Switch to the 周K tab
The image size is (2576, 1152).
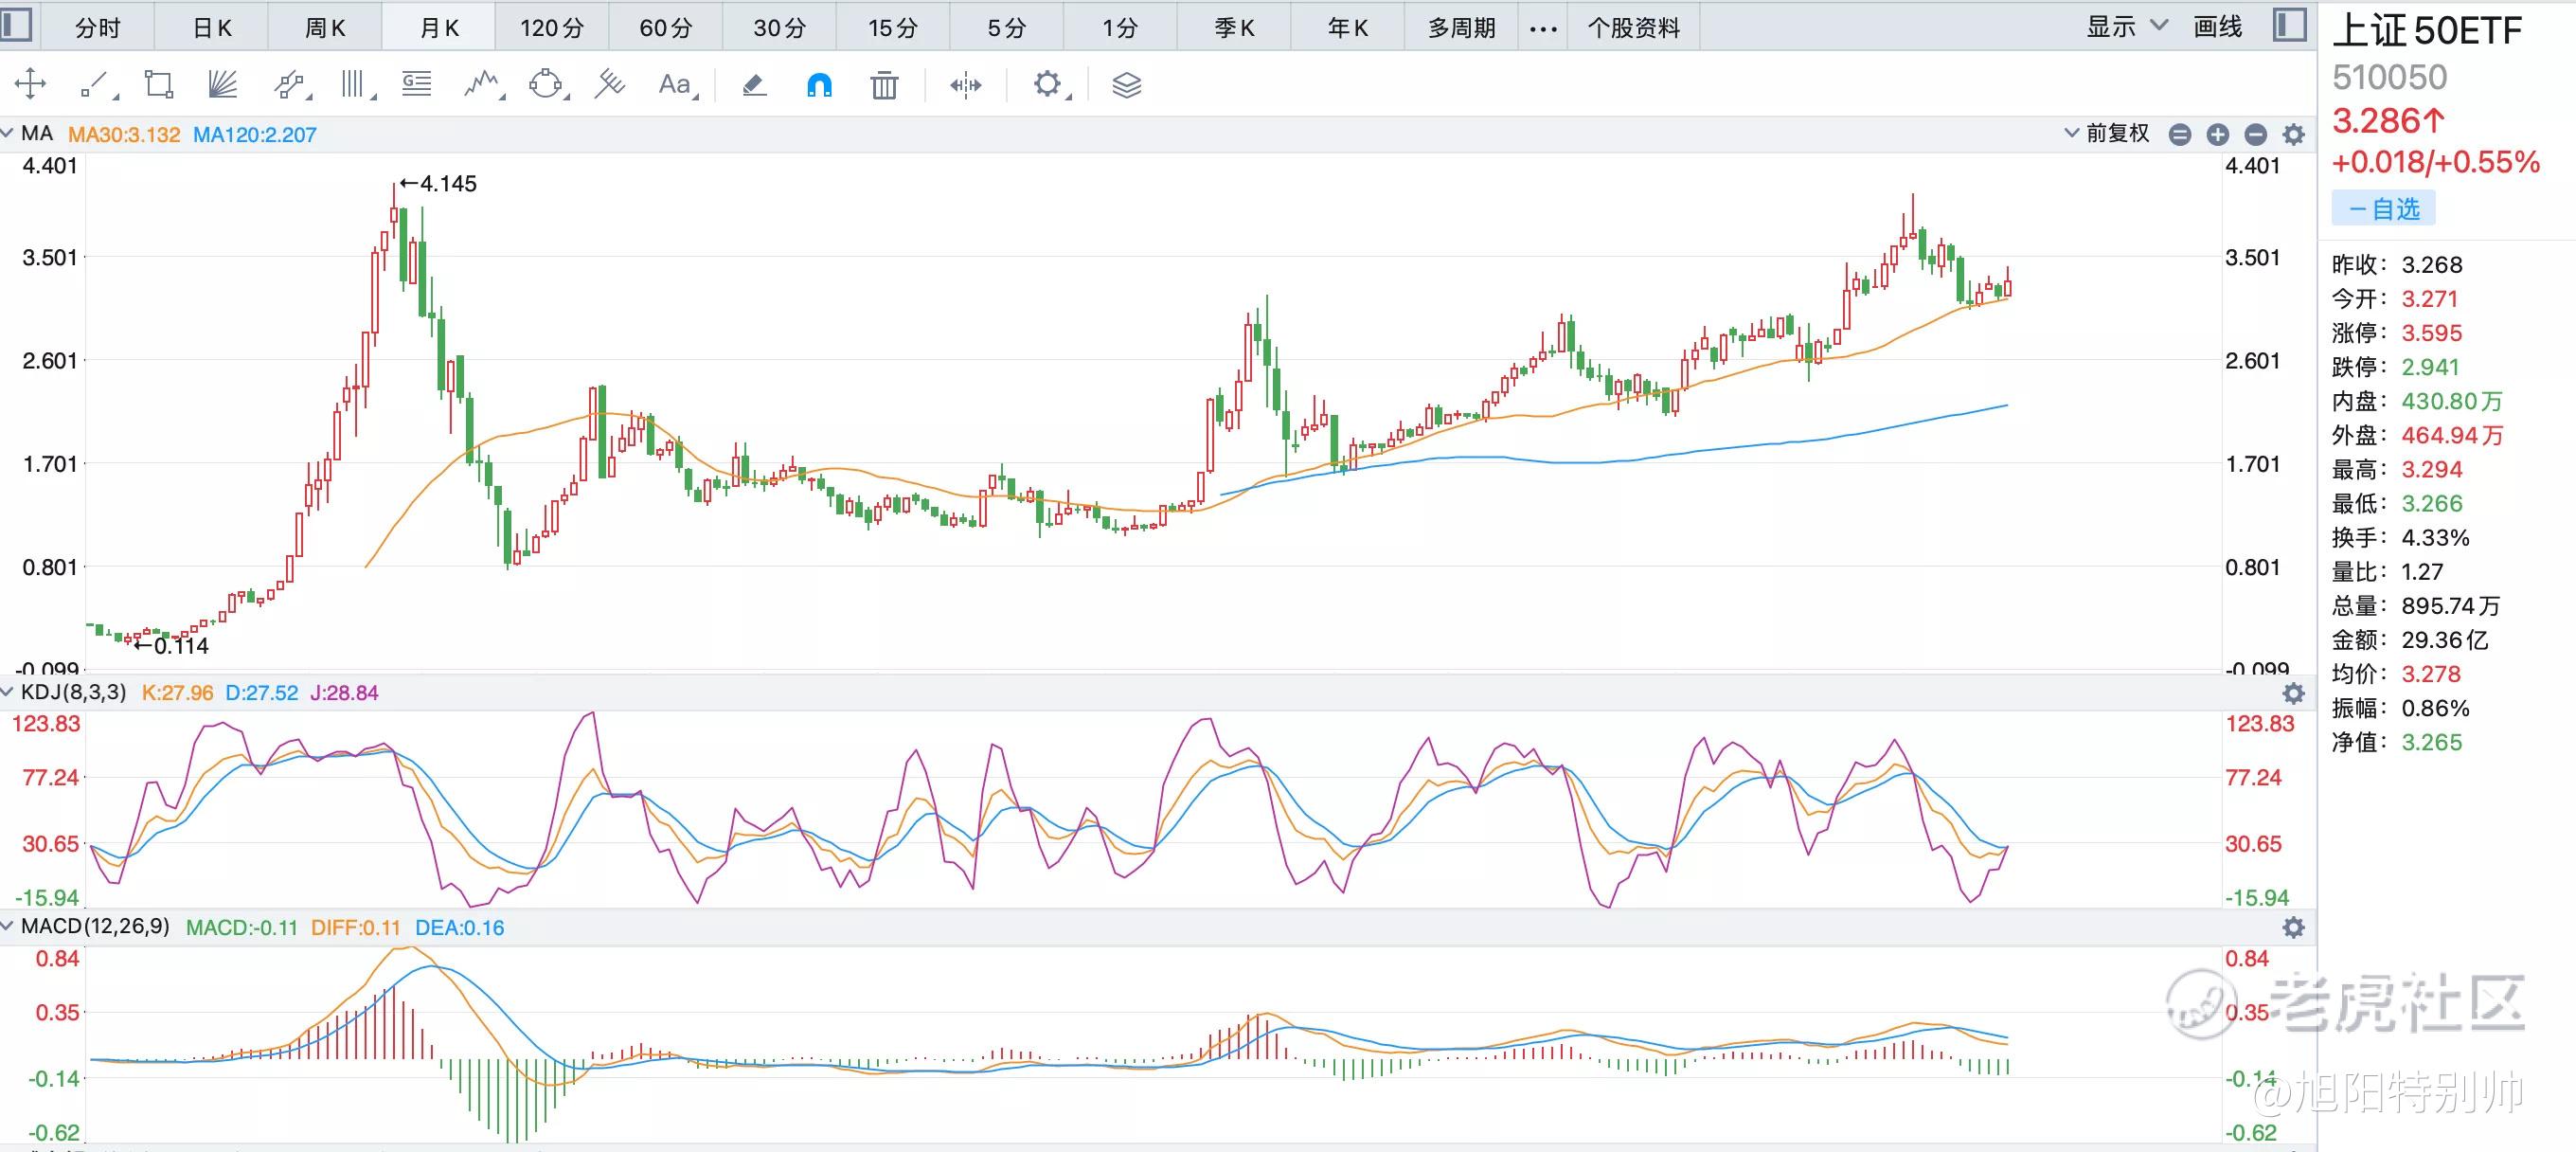click(325, 28)
